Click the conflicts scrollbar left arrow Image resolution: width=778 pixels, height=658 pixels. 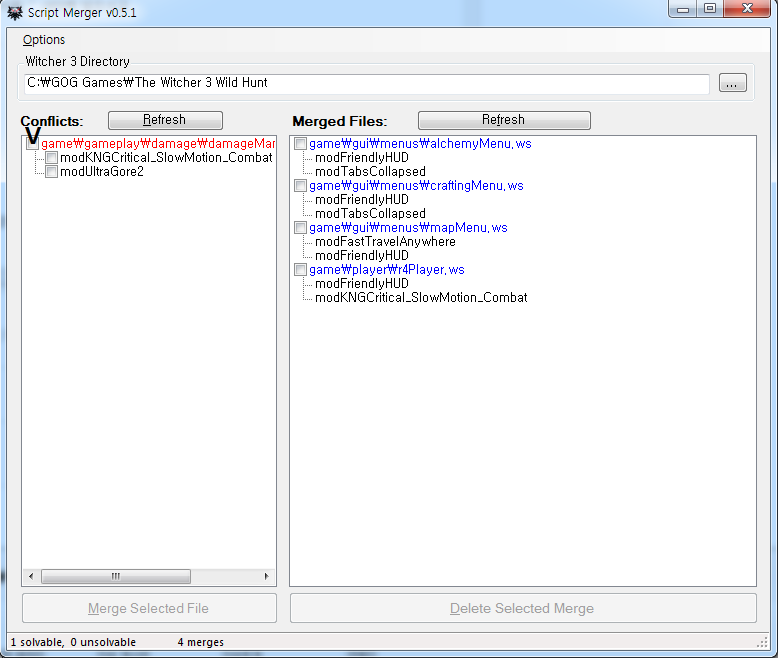coord(31,577)
